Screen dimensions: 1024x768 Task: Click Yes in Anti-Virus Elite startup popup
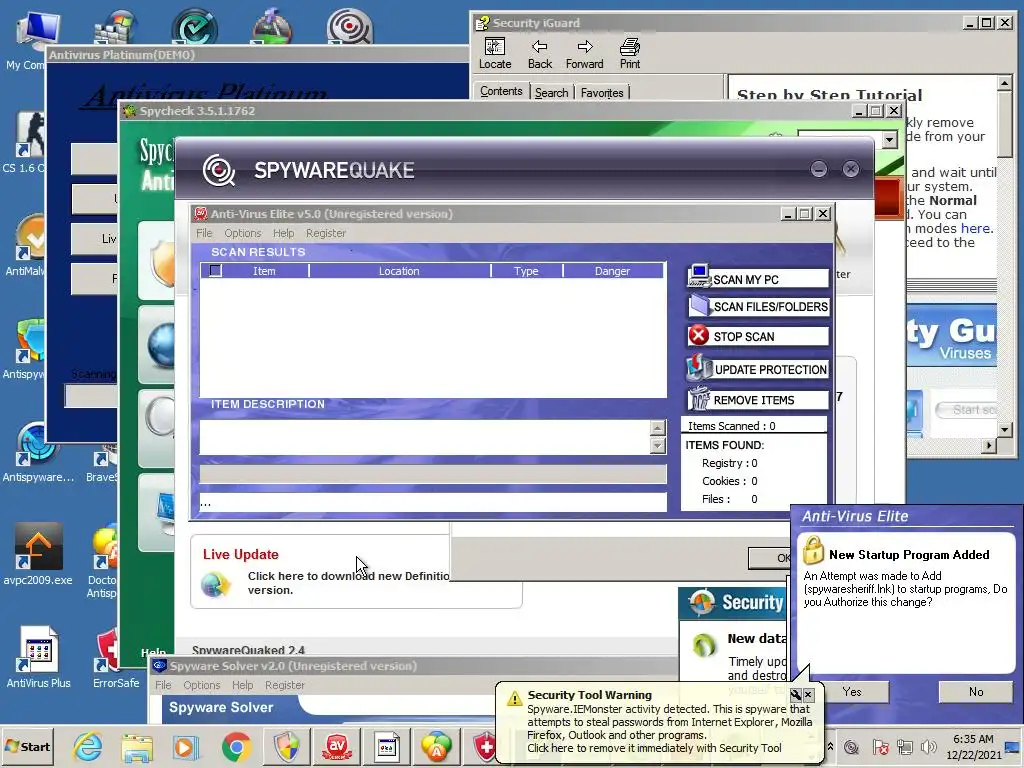pos(852,692)
